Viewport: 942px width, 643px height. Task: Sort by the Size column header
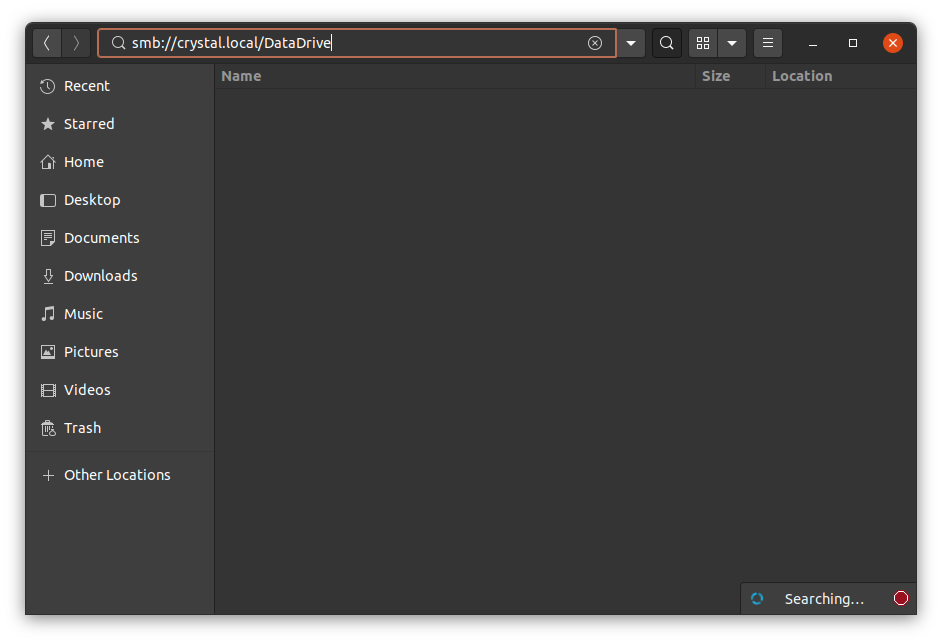point(716,76)
